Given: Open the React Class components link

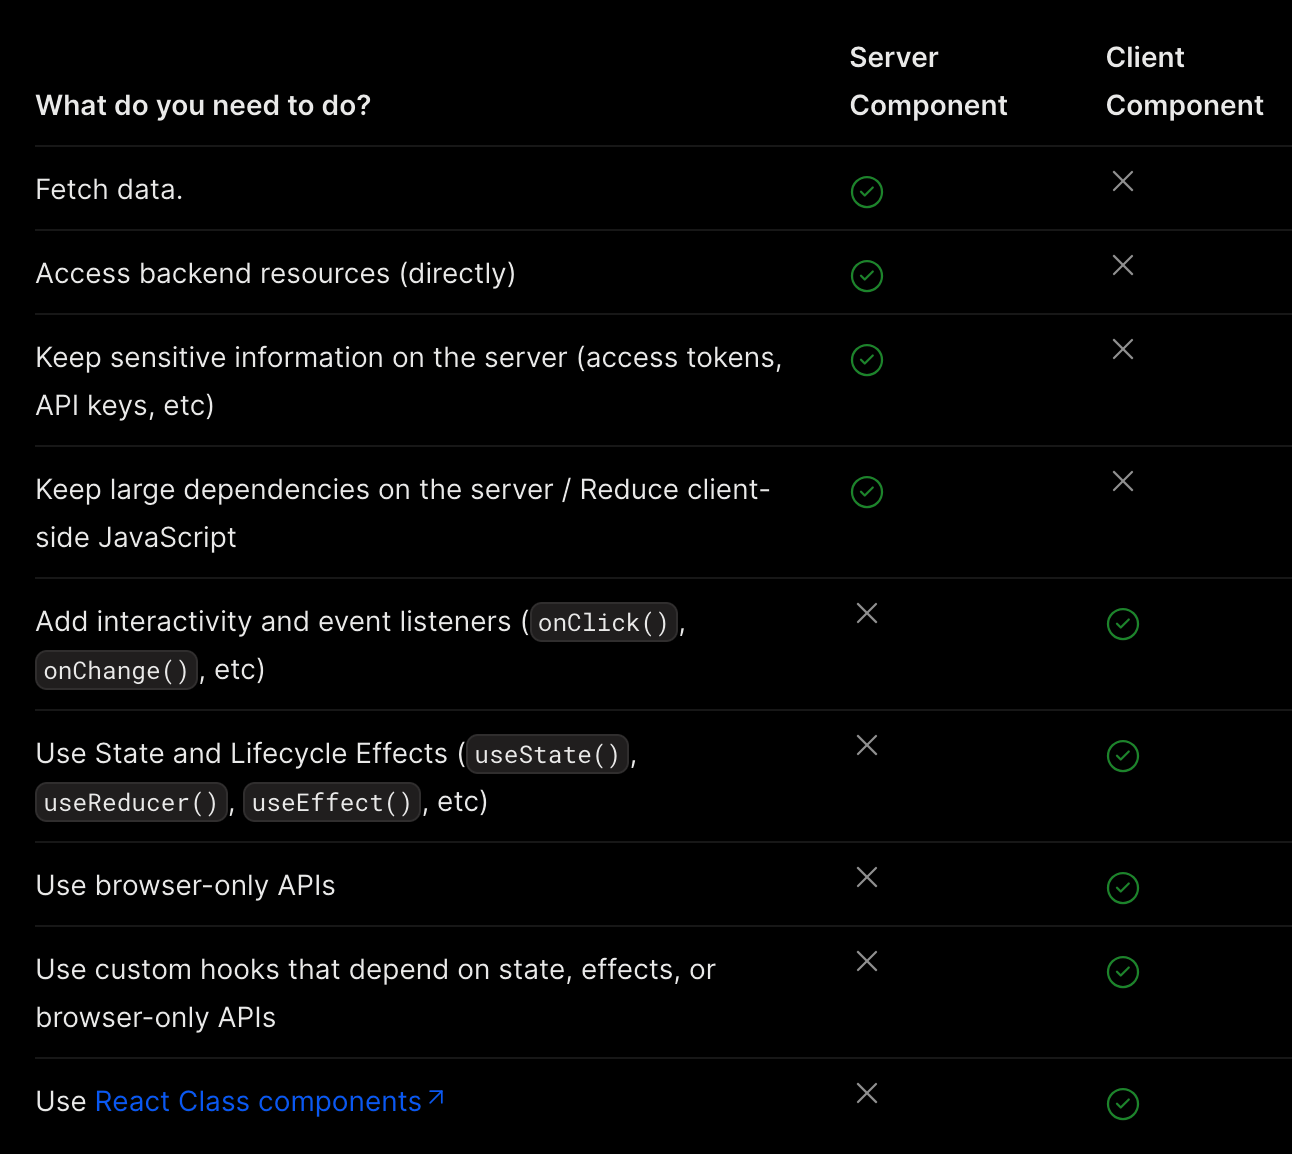Looking at the screenshot, I should click(258, 1102).
